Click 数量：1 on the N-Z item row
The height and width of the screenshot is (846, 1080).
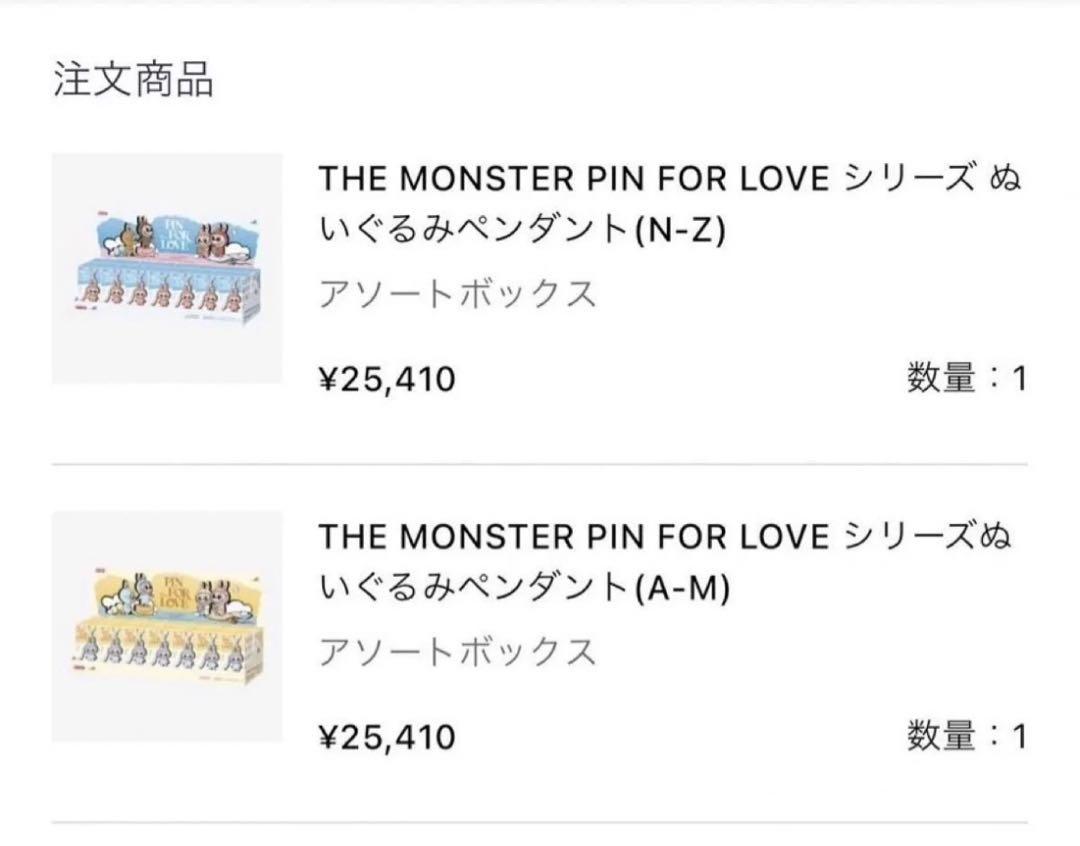pos(966,379)
